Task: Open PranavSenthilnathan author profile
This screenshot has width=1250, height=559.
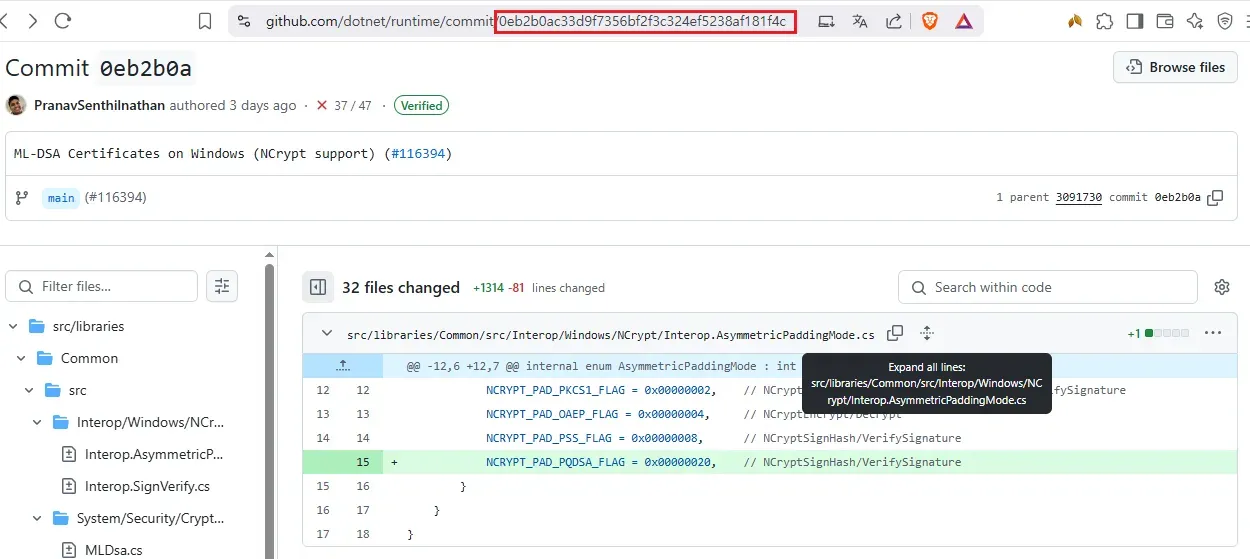Action: [x=100, y=105]
